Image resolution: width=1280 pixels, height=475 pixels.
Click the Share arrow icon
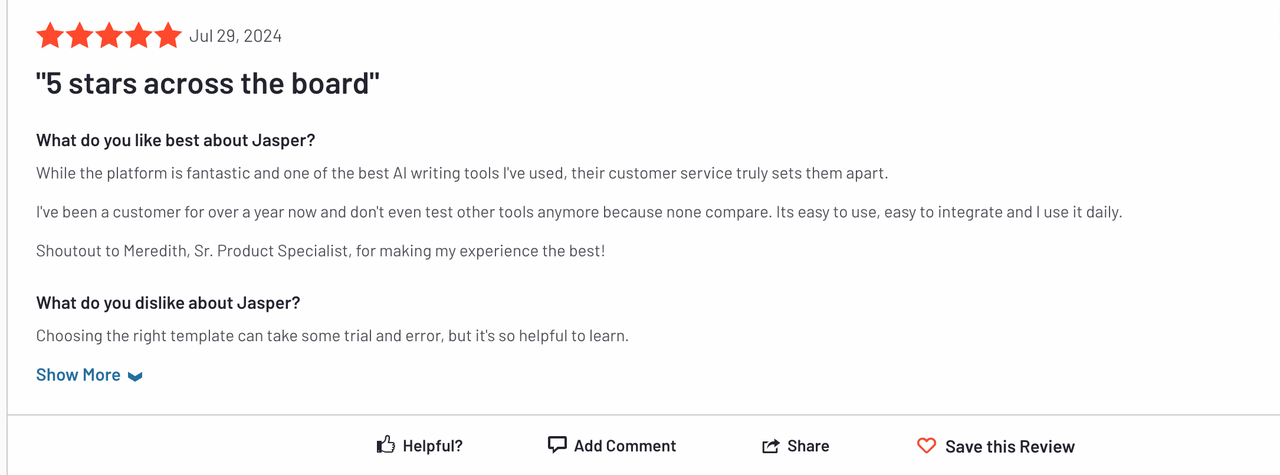point(771,446)
